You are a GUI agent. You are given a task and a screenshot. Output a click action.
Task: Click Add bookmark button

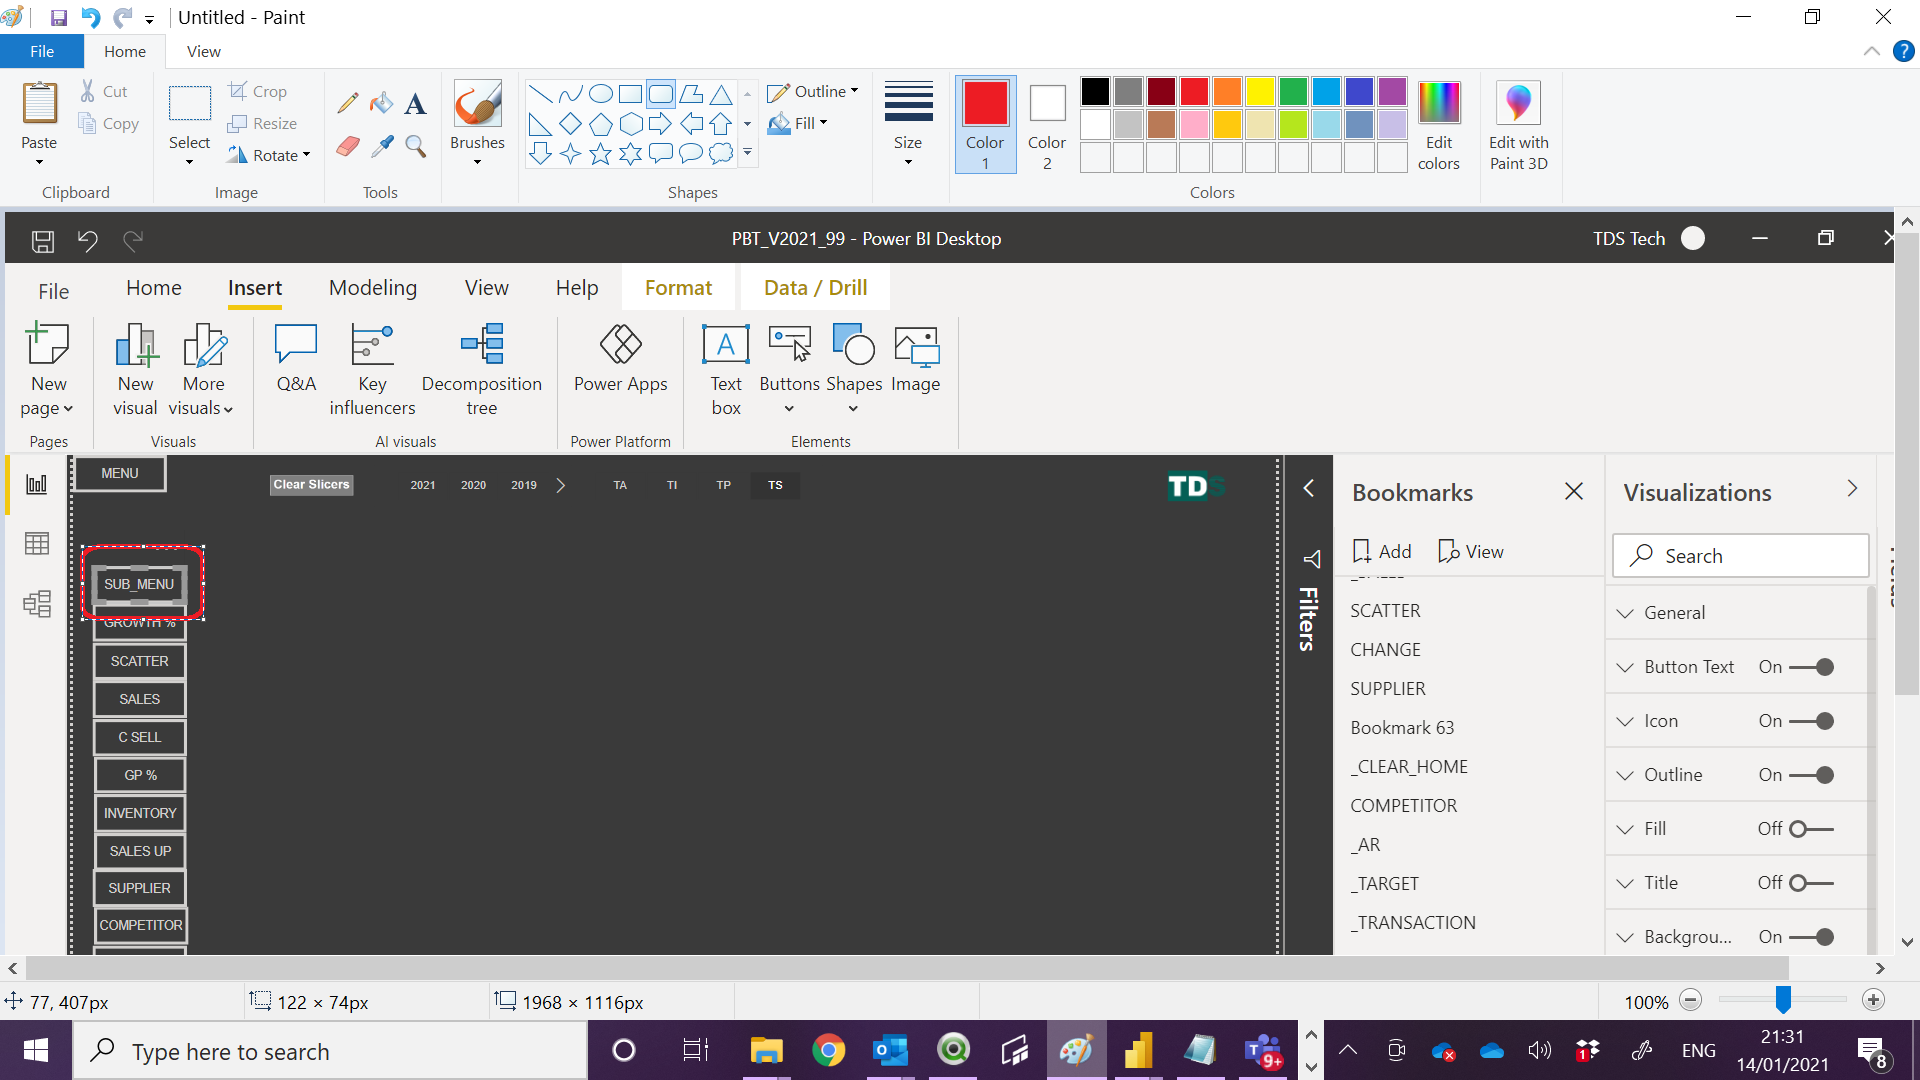tap(1382, 551)
